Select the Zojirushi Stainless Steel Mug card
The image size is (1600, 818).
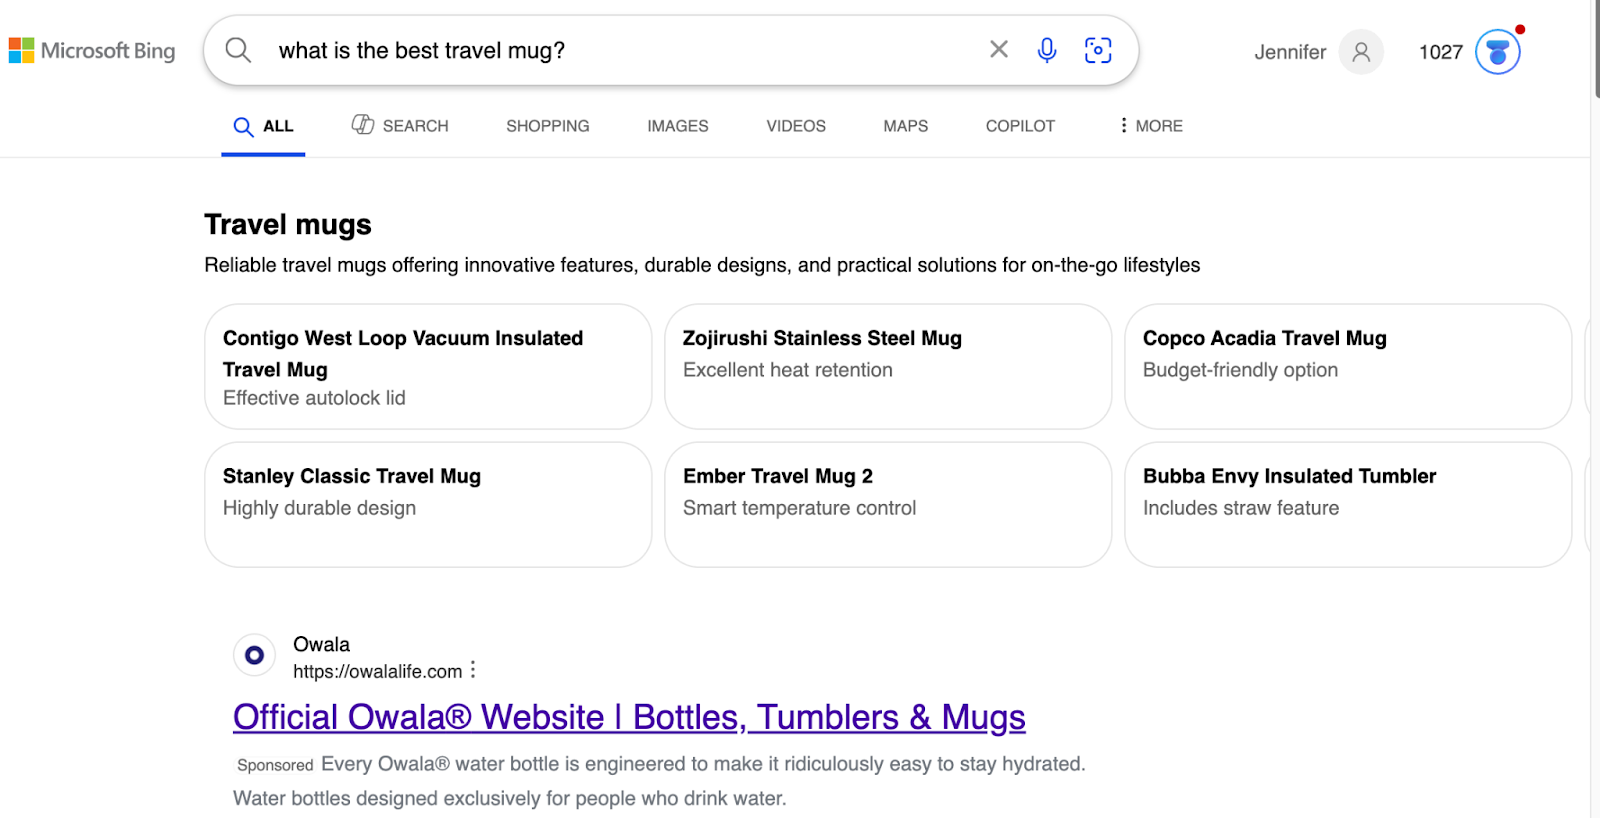[x=888, y=366]
